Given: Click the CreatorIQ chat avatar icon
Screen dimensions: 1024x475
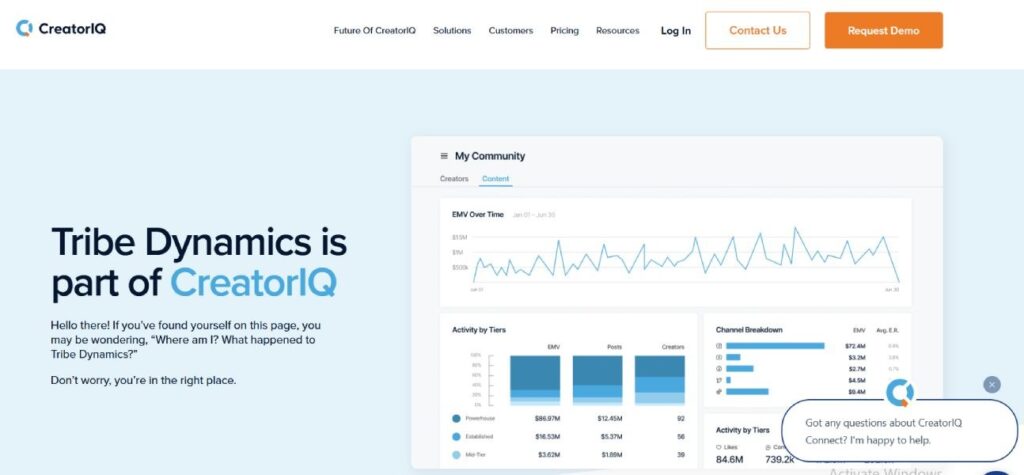Looking at the screenshot, I should coord(899,392).
